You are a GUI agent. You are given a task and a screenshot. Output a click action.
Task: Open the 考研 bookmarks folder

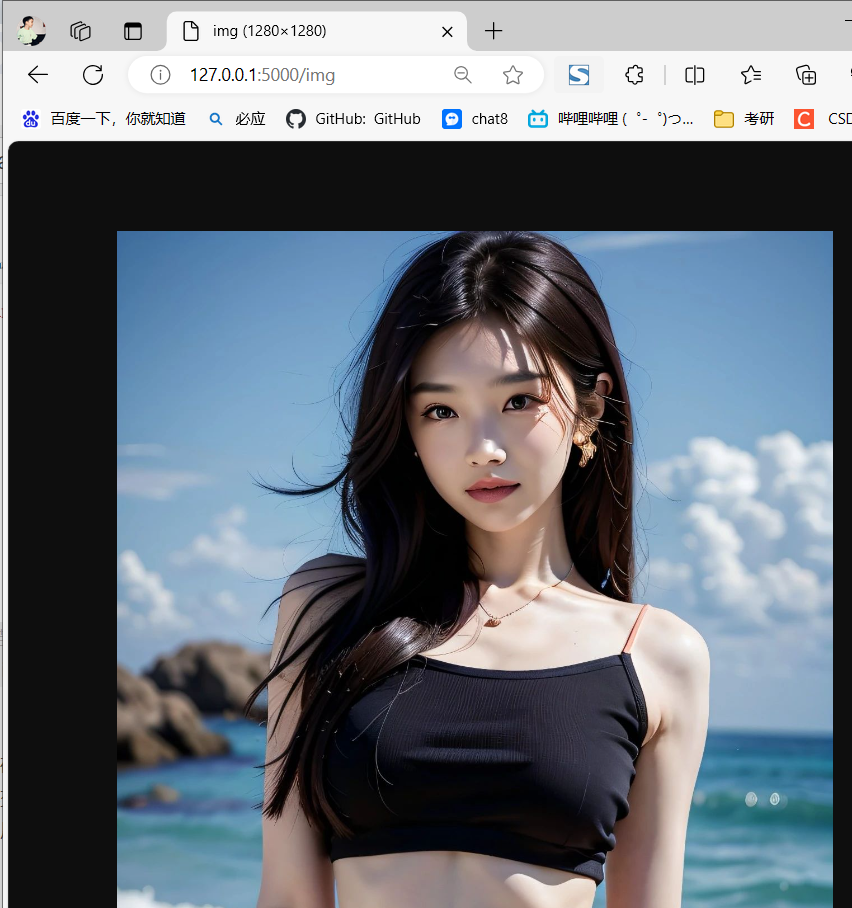click(x=744, y=119)
